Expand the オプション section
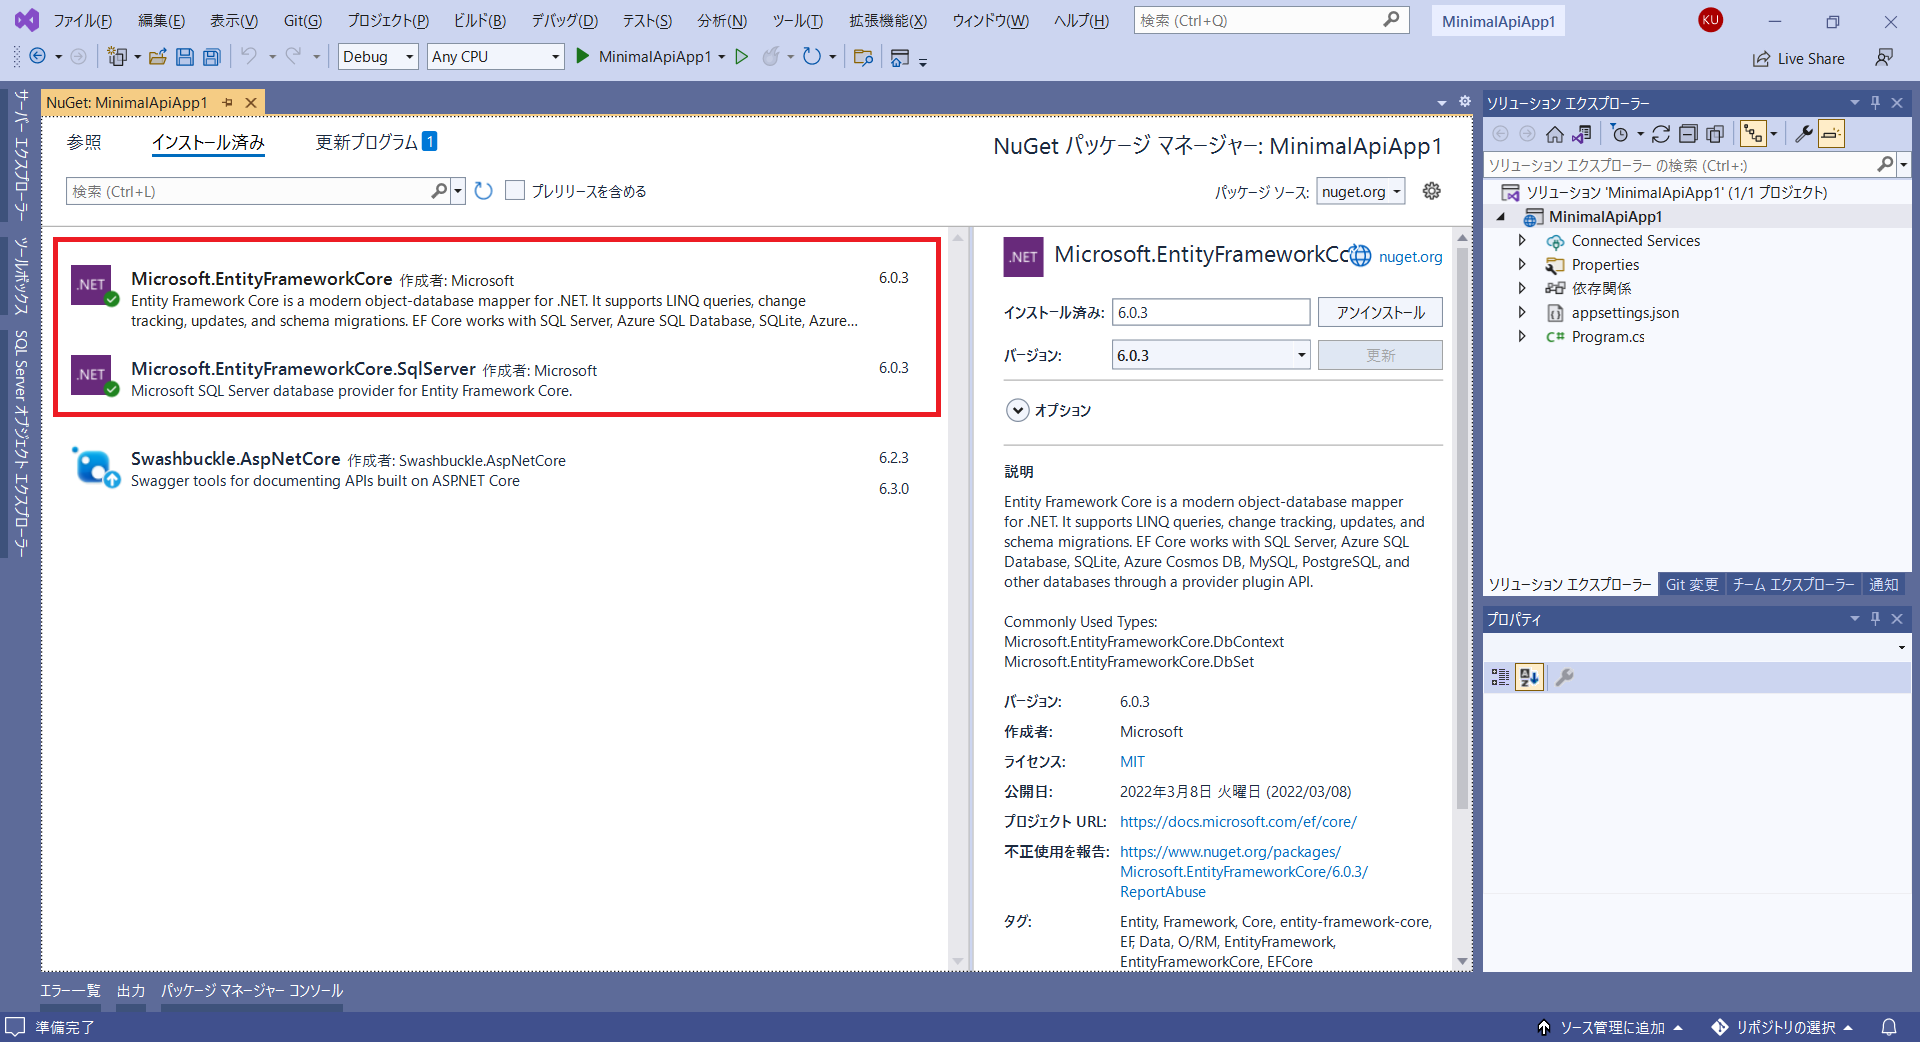The height and width of the screenshot is (1042, 1920). (x=1018, y=410)
